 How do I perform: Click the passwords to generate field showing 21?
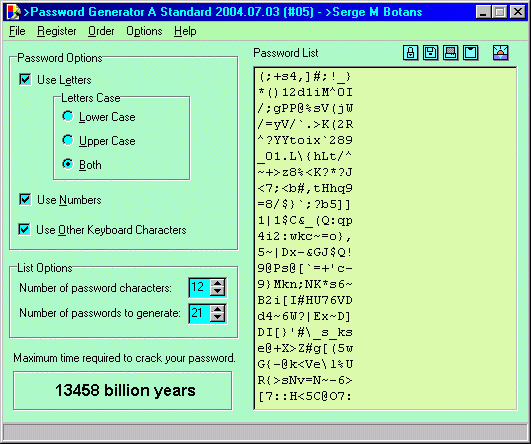200,313
